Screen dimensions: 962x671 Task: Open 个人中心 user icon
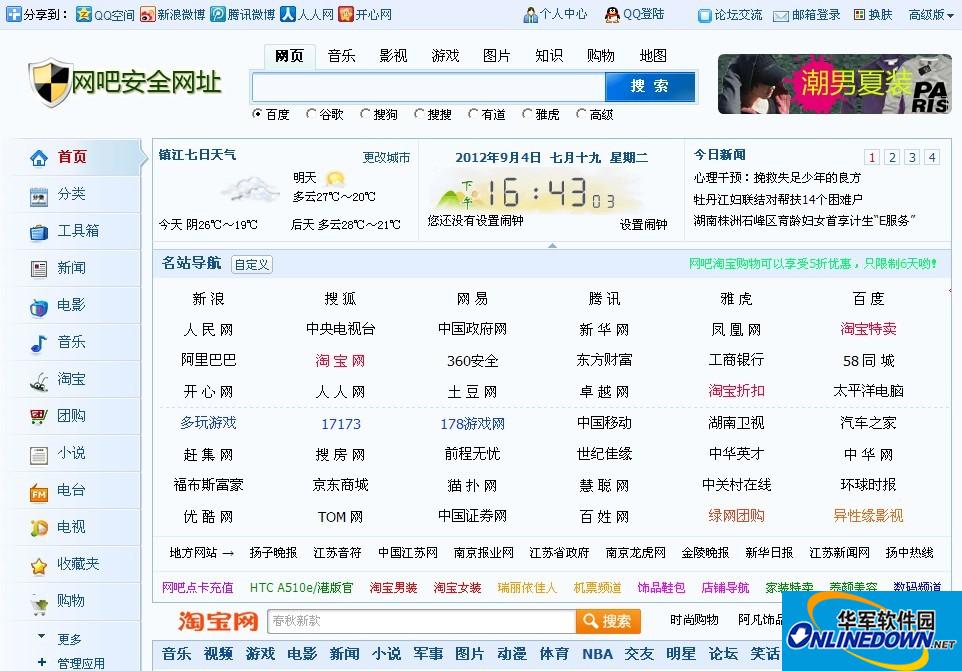pos(530,15)
